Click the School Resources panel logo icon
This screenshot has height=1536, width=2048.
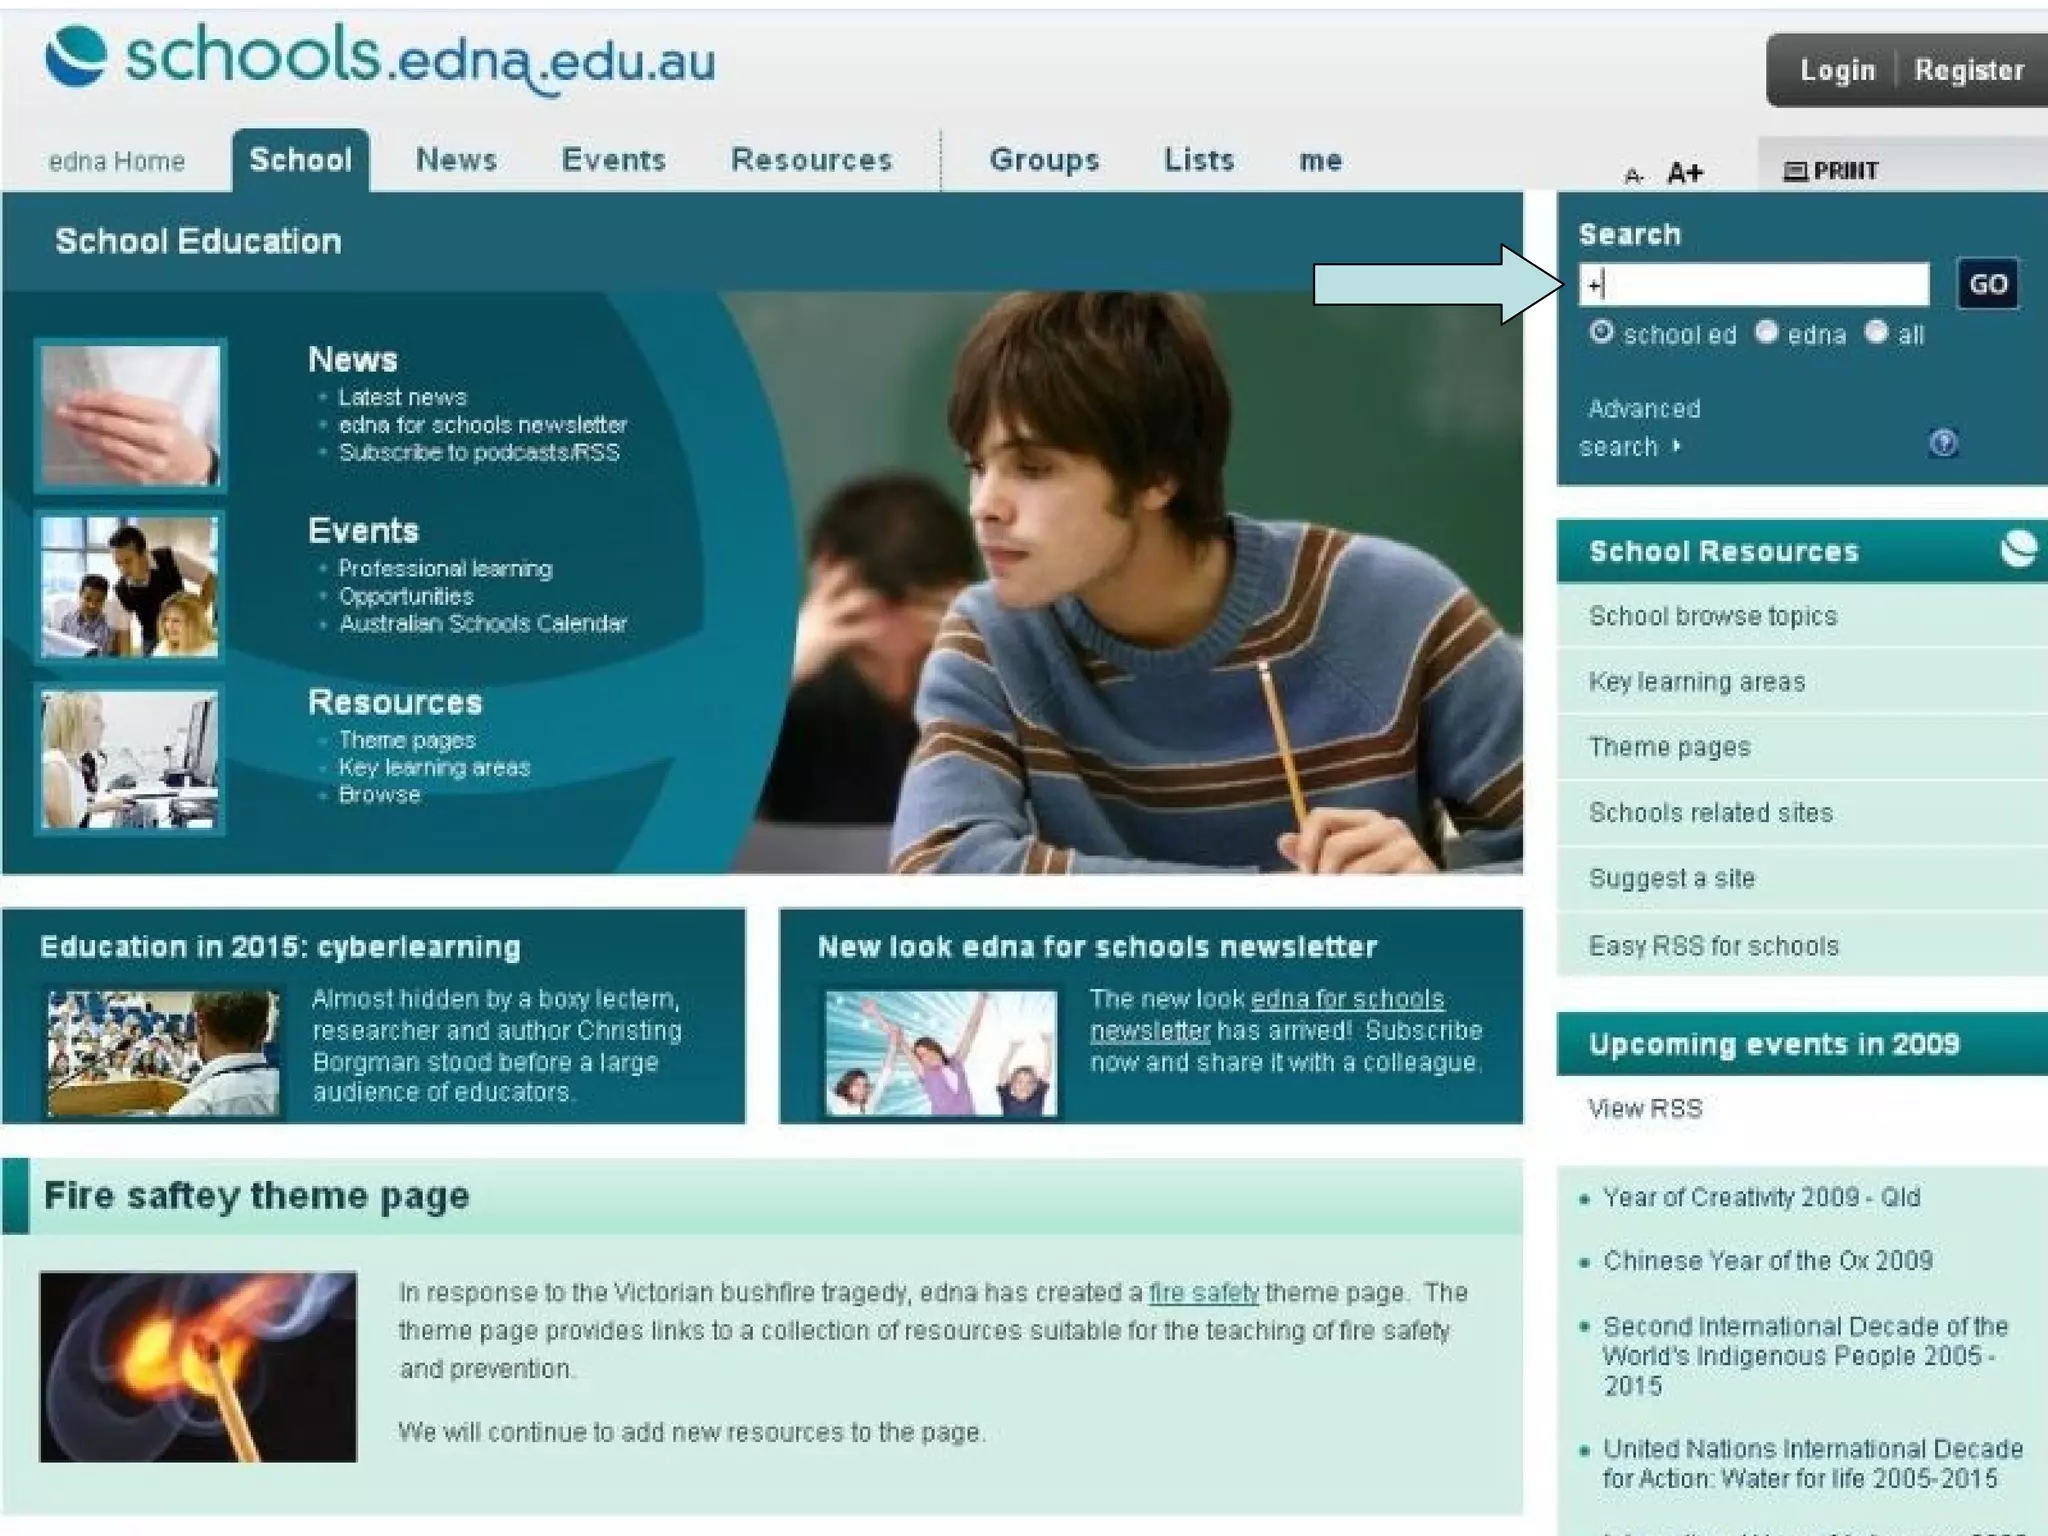tap(2018, 549)
